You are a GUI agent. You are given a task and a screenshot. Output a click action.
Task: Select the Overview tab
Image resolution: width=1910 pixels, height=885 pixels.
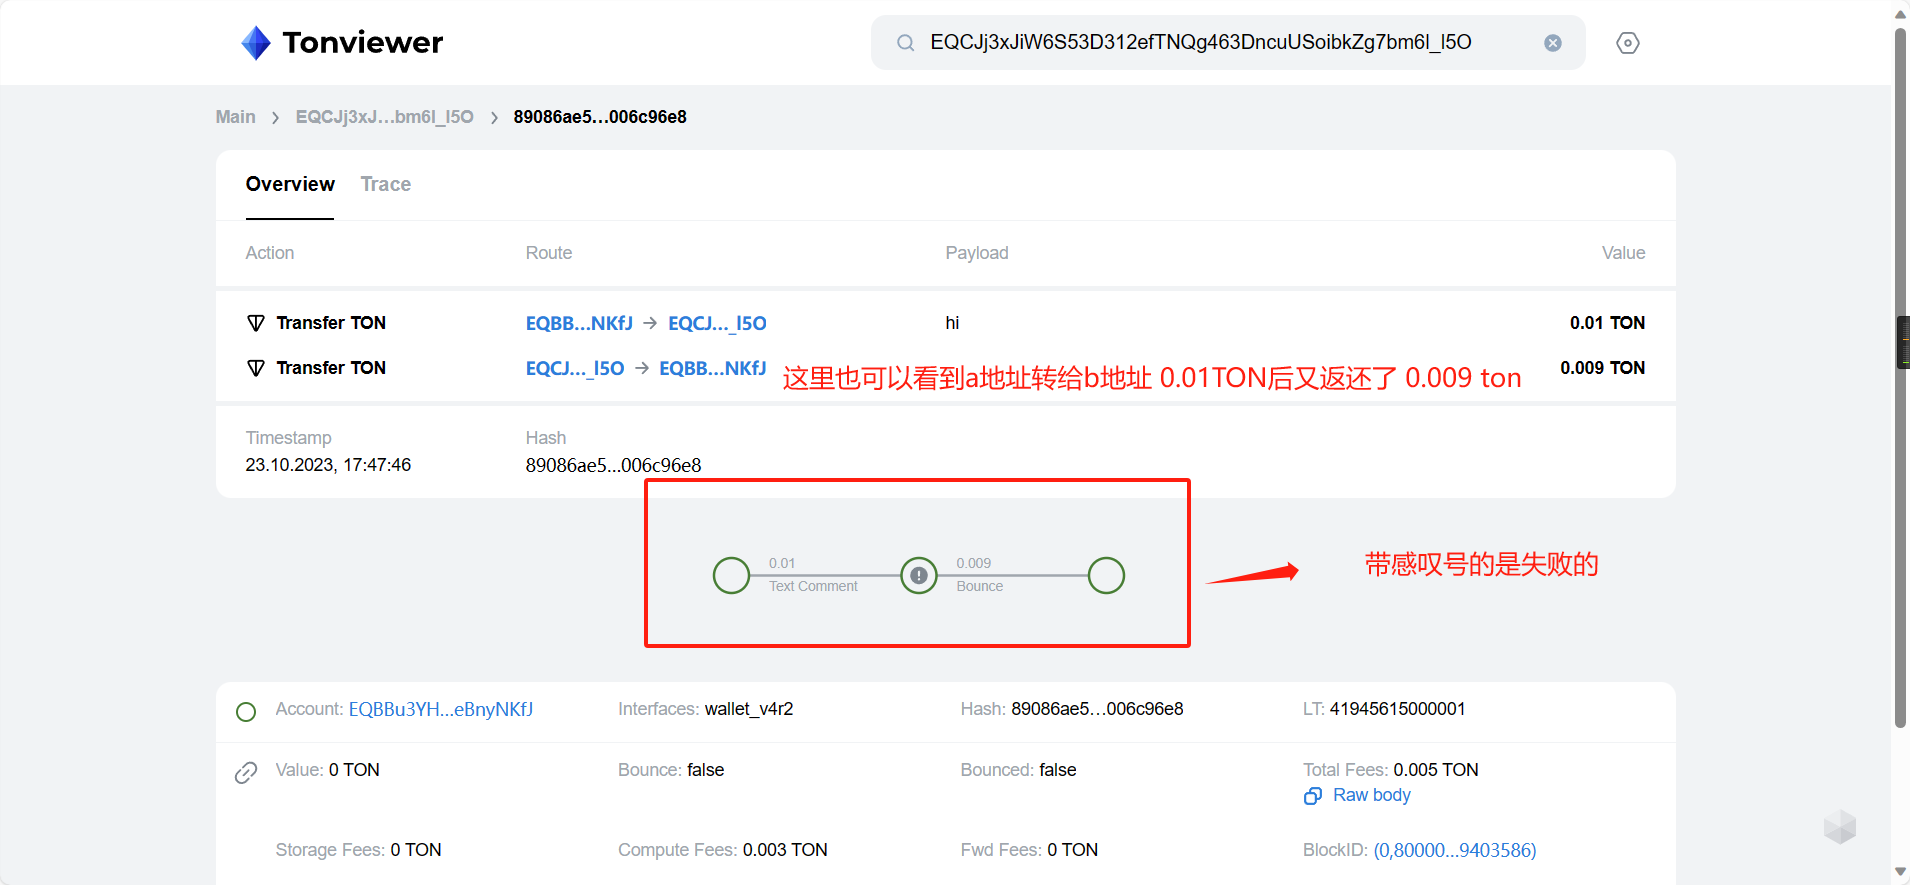[290, 184]
